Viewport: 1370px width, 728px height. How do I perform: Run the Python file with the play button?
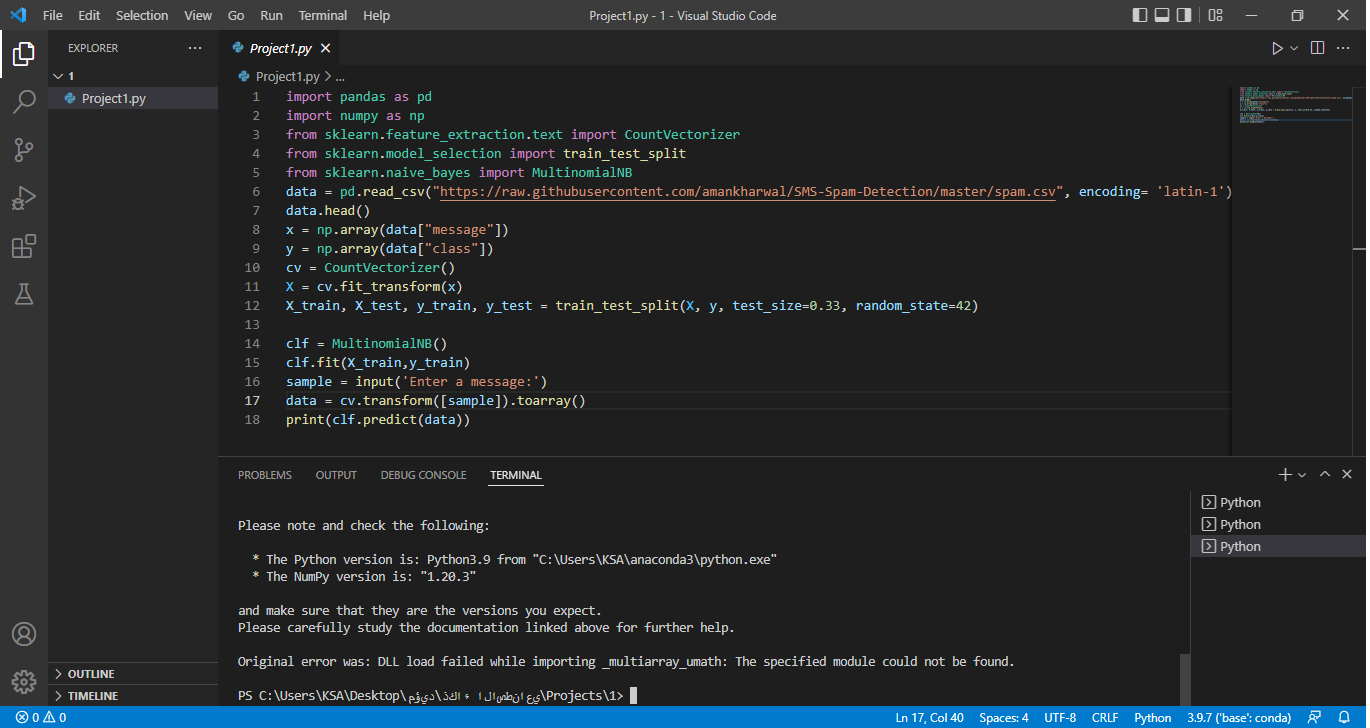point(1276,47)
